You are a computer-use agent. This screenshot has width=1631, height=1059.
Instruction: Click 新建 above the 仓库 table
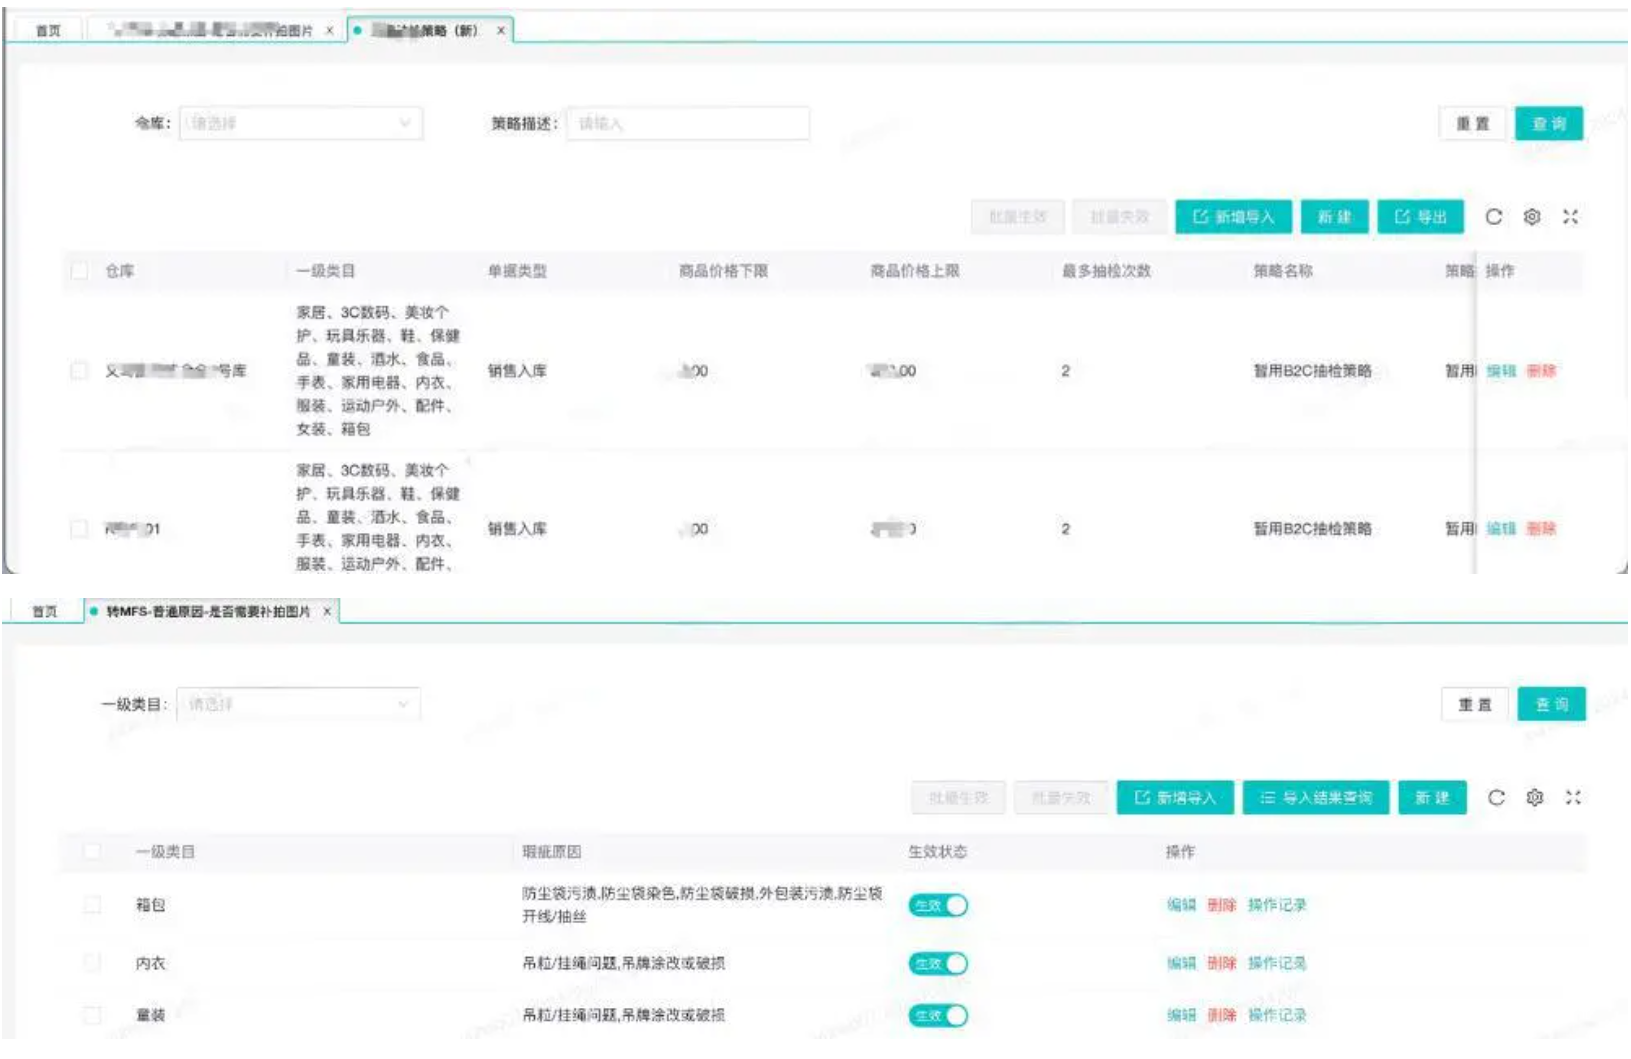[1334, 216]
